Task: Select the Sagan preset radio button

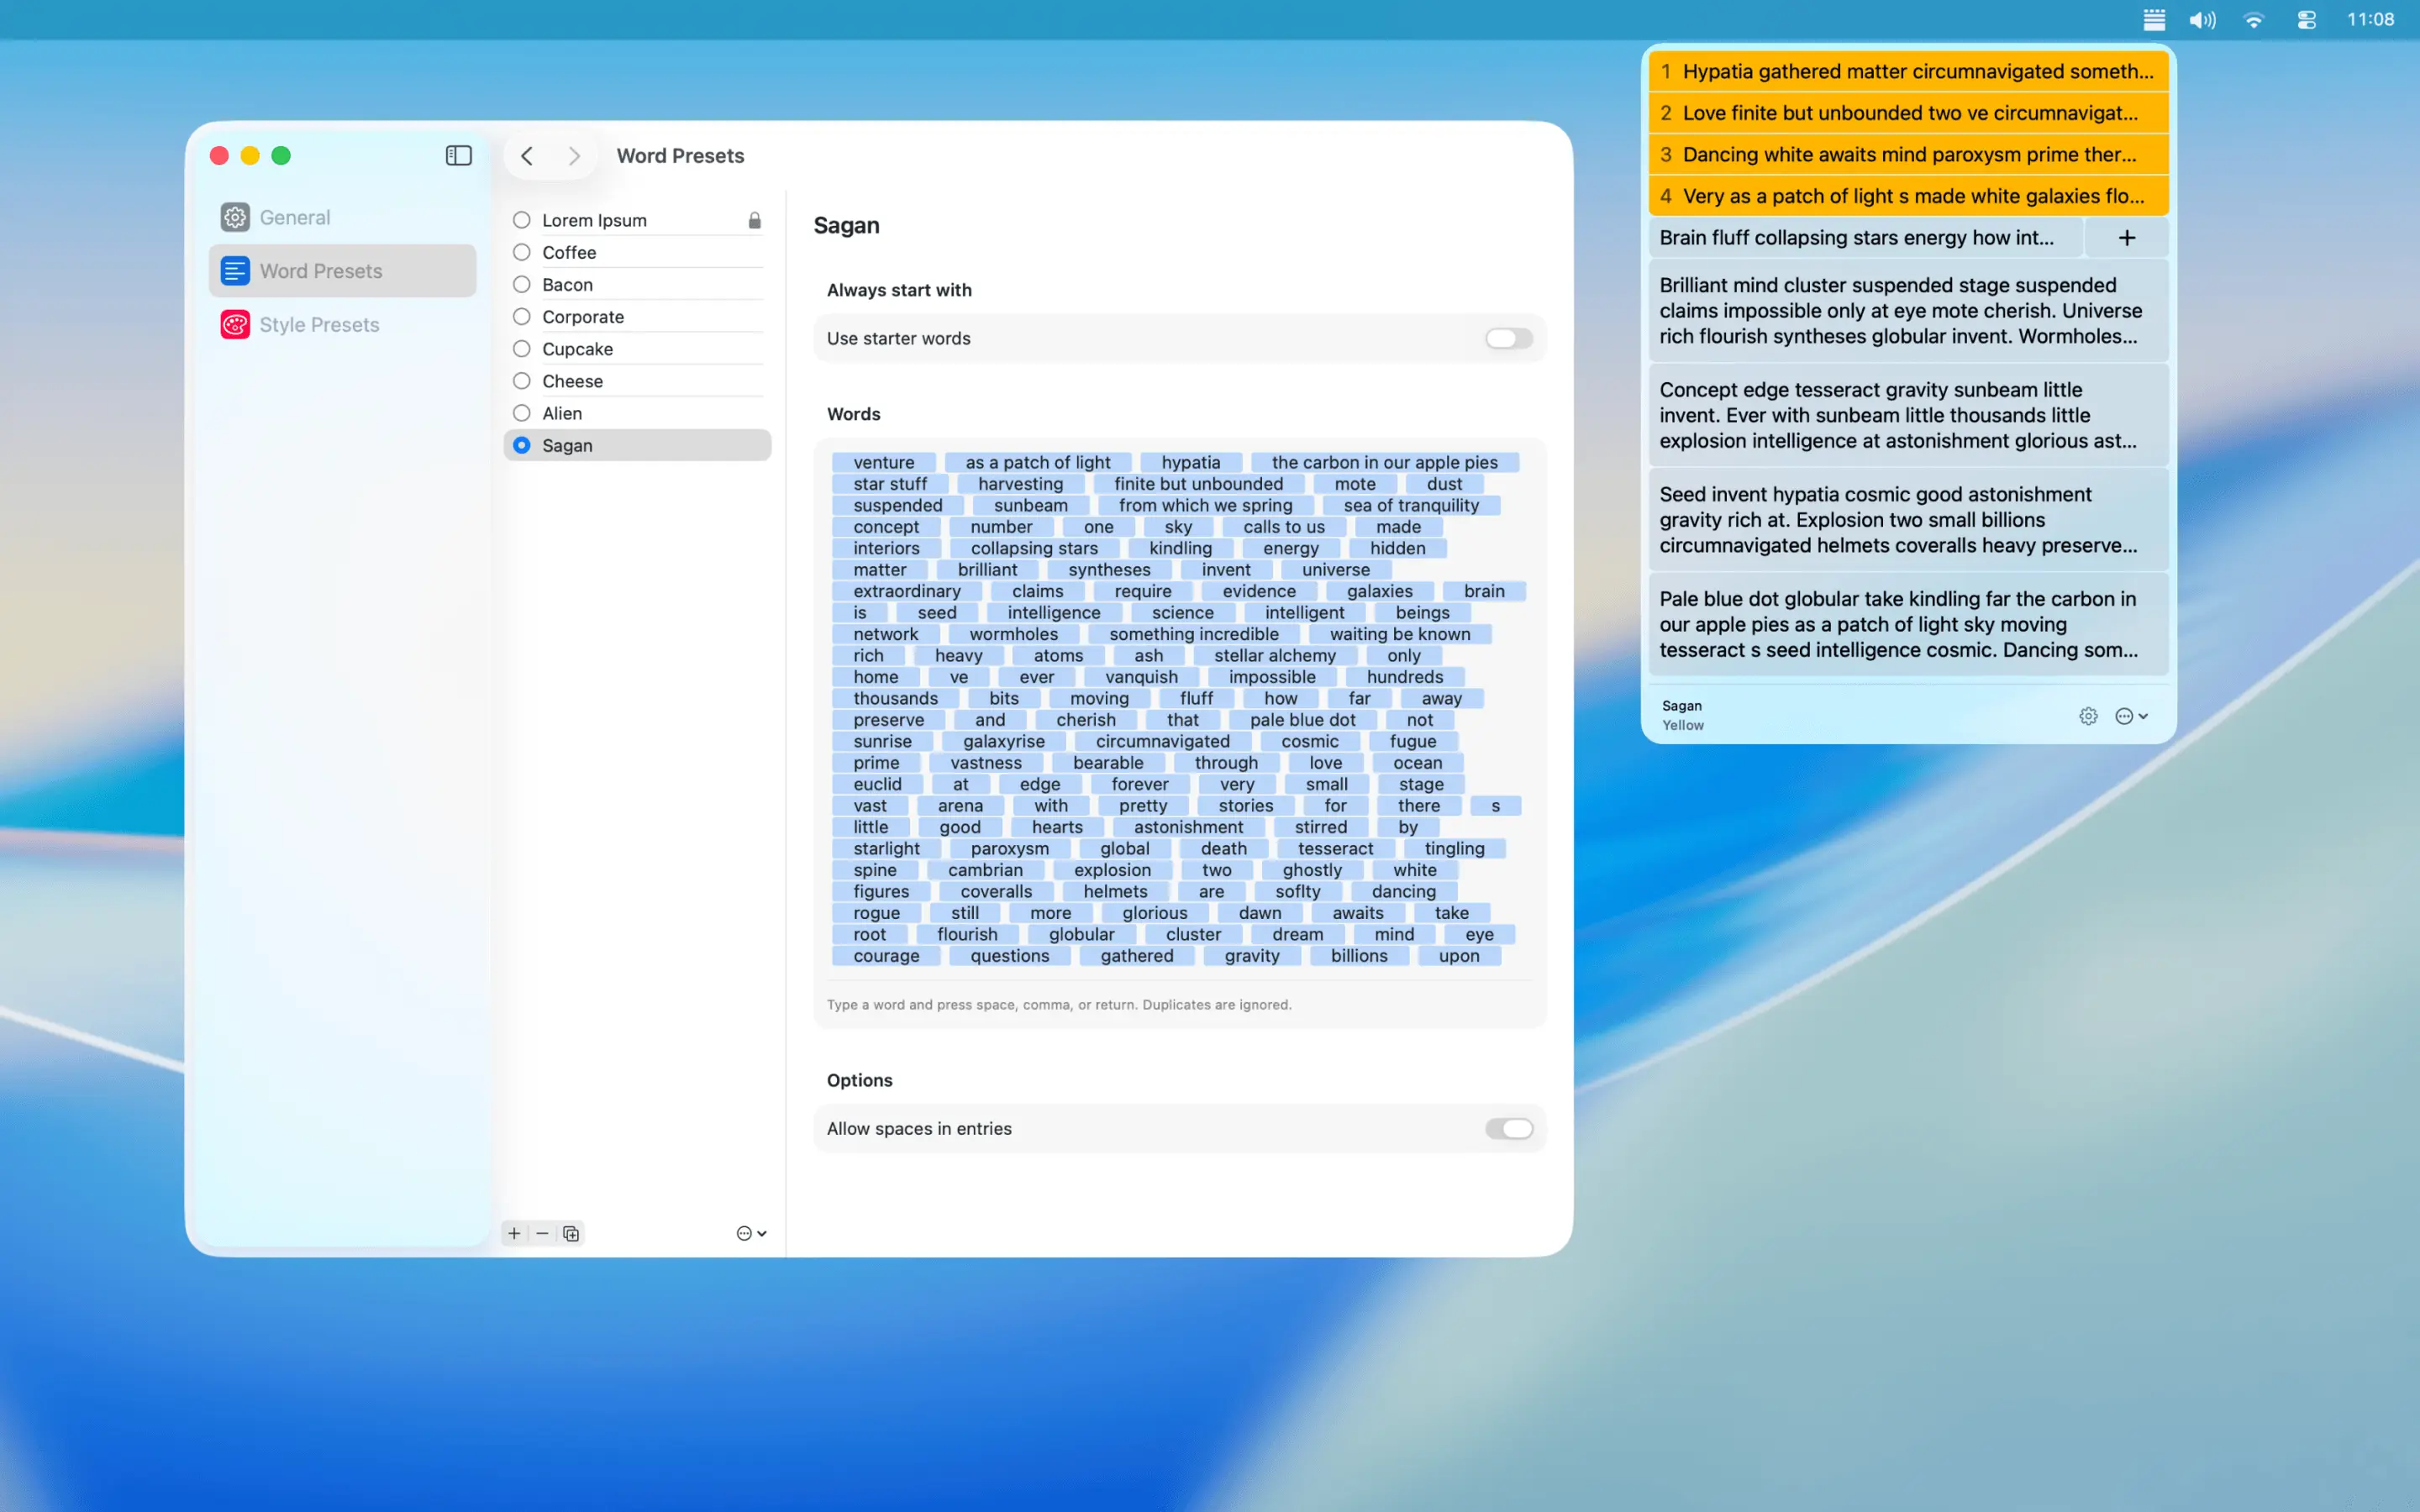Action: tap(522, 445)
